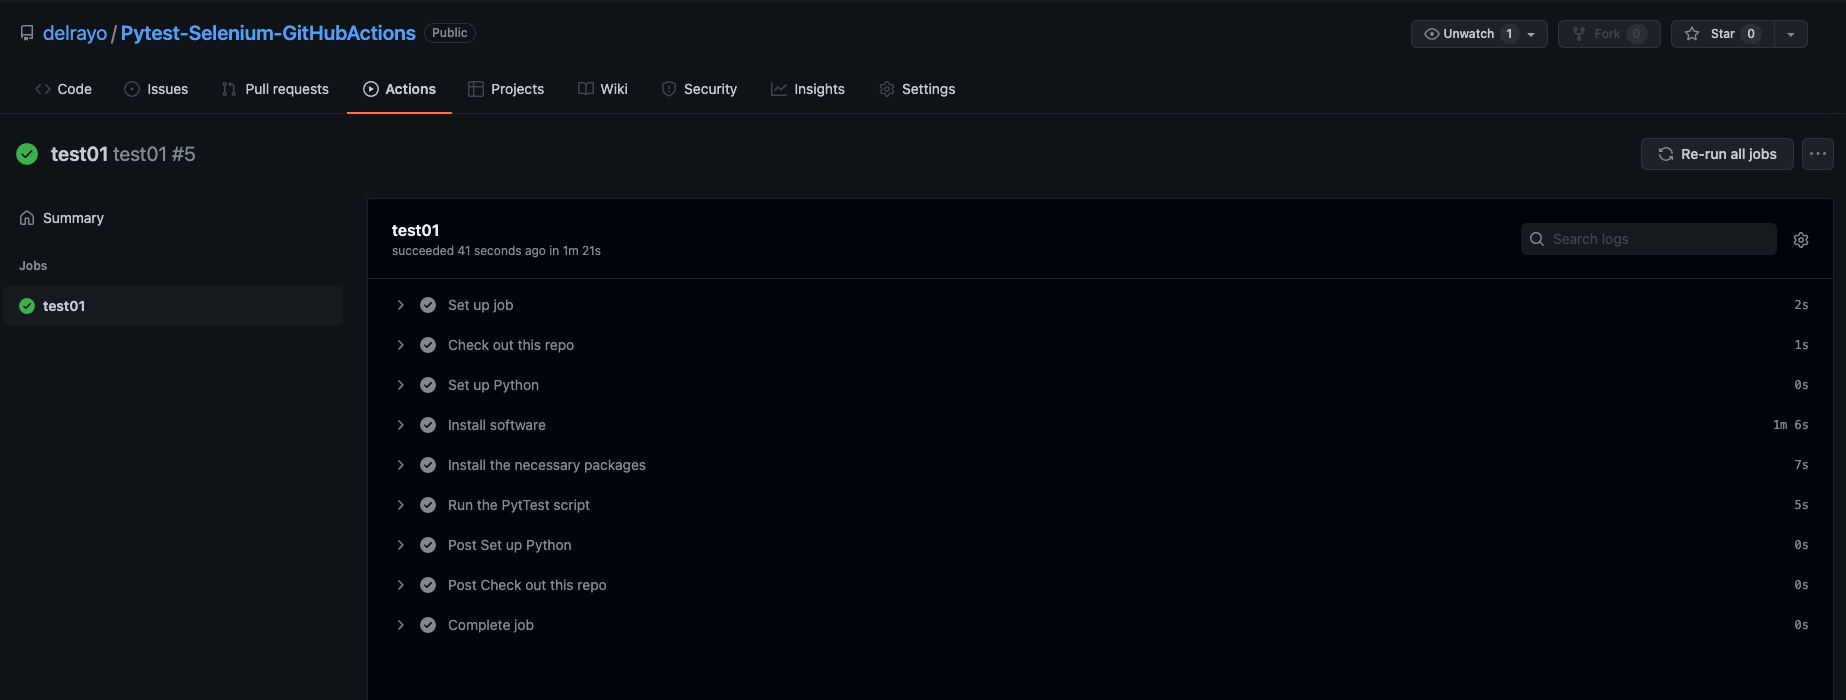The image size is (1846, 700).
Task: Open the Unwatch notifications dropdown
Action: [1531, 34]
